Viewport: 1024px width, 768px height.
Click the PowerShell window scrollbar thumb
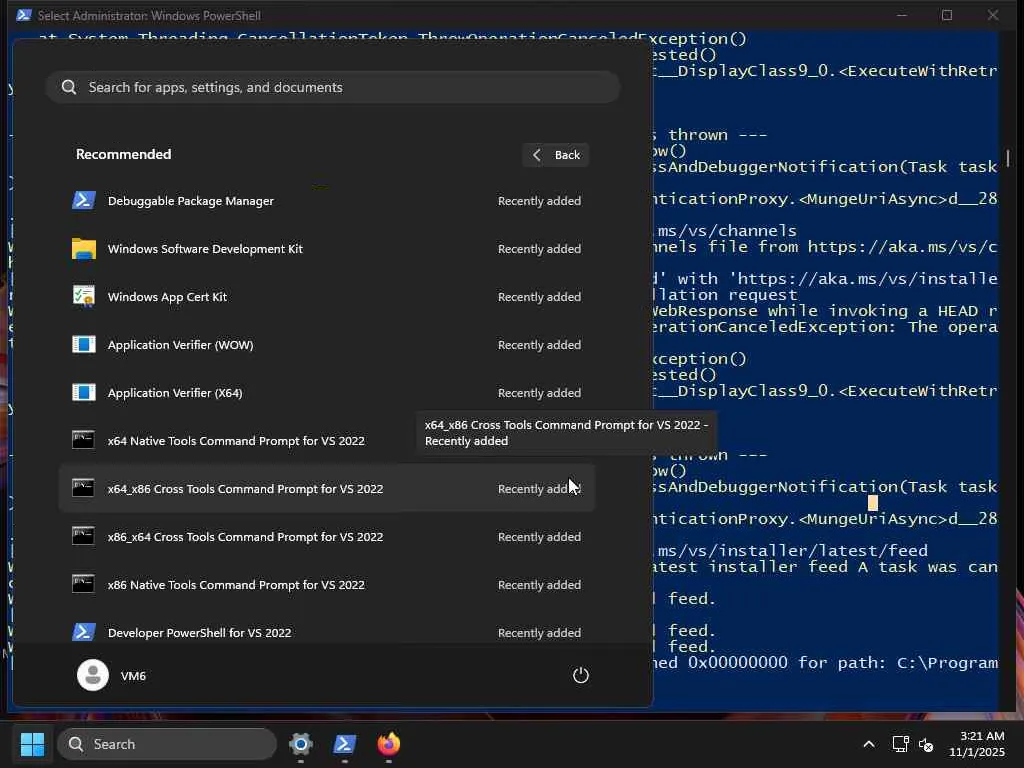(1008, 157)
